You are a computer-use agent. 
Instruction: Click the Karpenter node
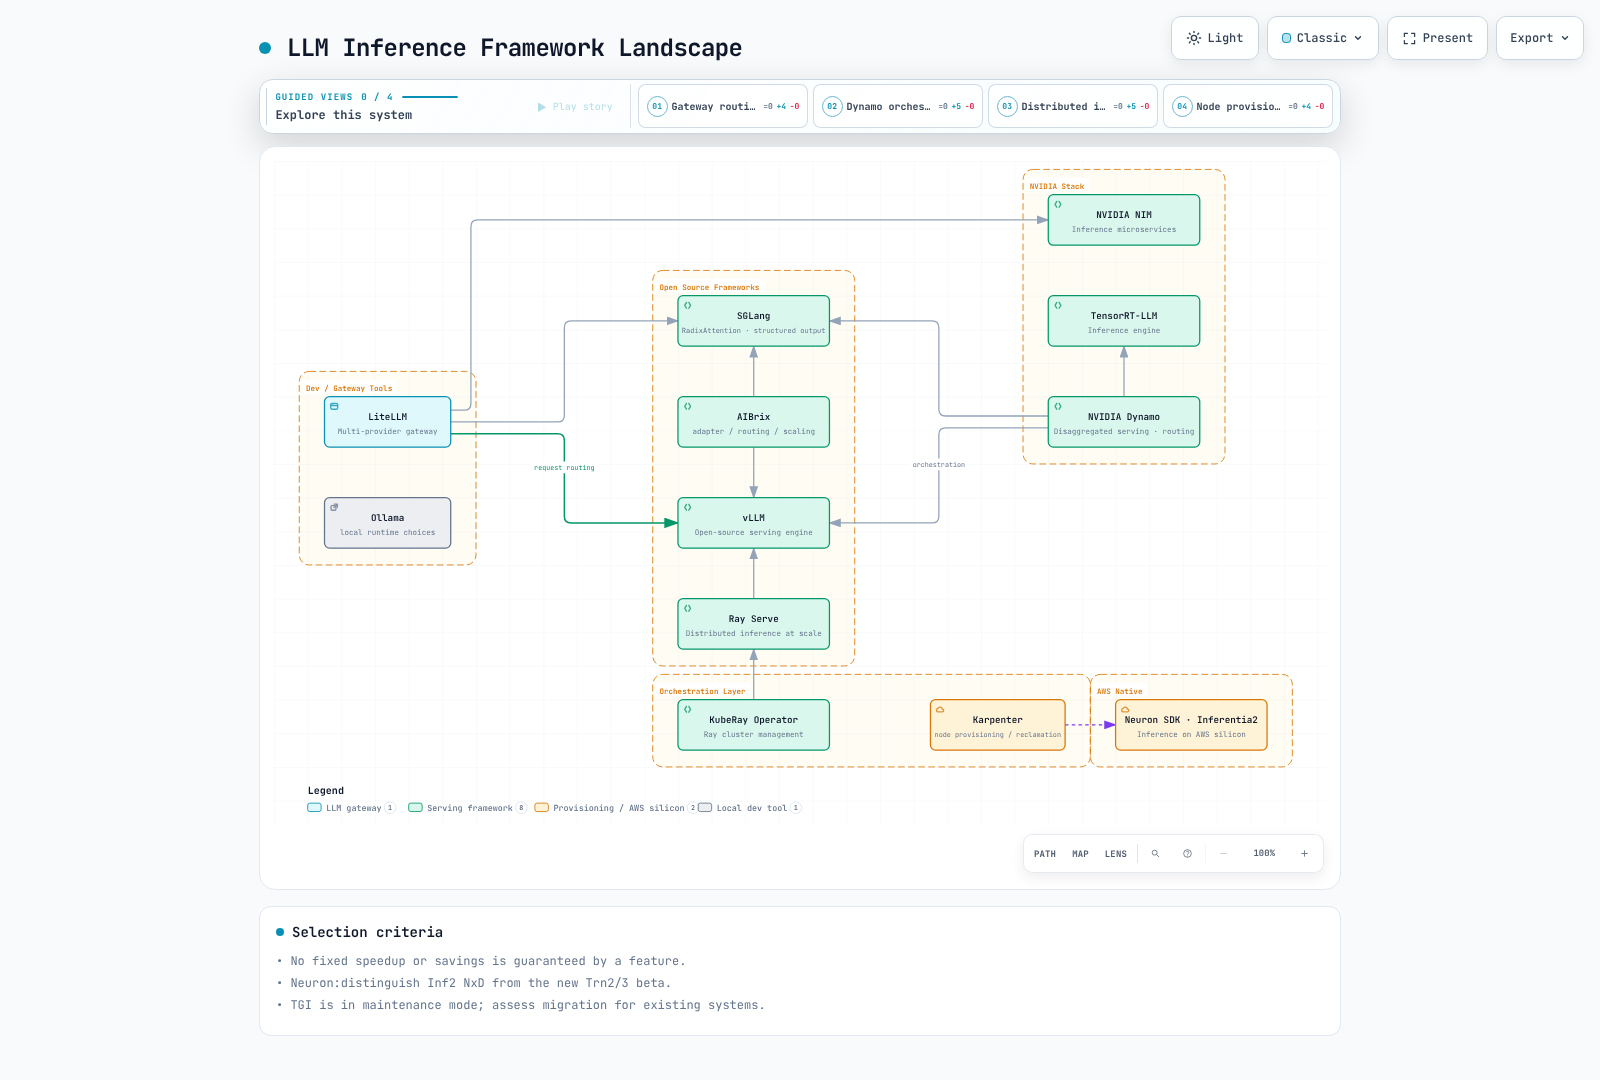point(998,725)
